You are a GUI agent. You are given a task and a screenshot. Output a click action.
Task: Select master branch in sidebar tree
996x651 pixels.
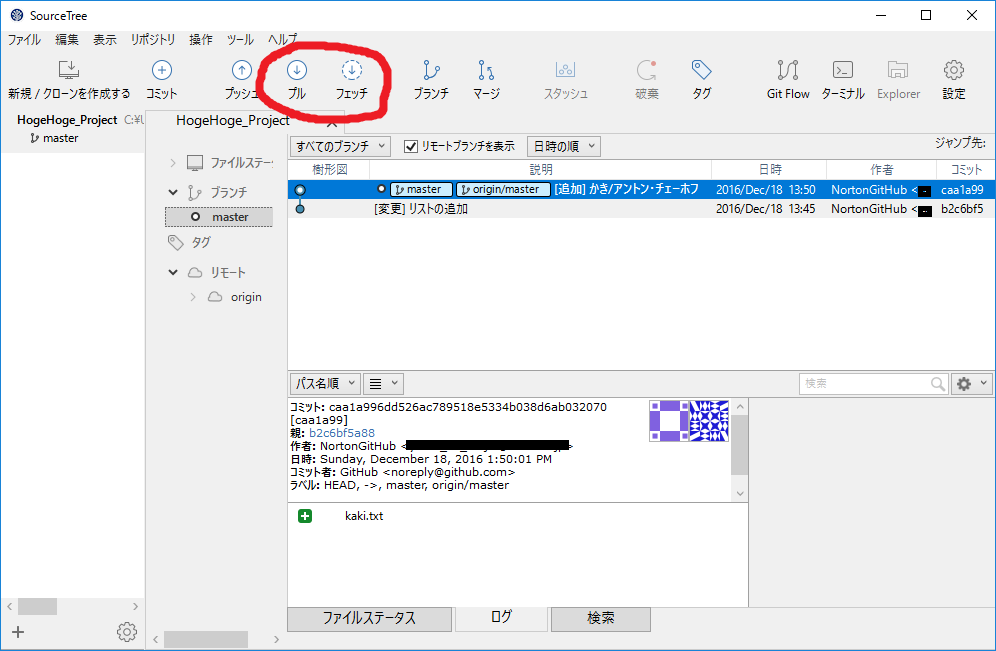pos(219,217)
